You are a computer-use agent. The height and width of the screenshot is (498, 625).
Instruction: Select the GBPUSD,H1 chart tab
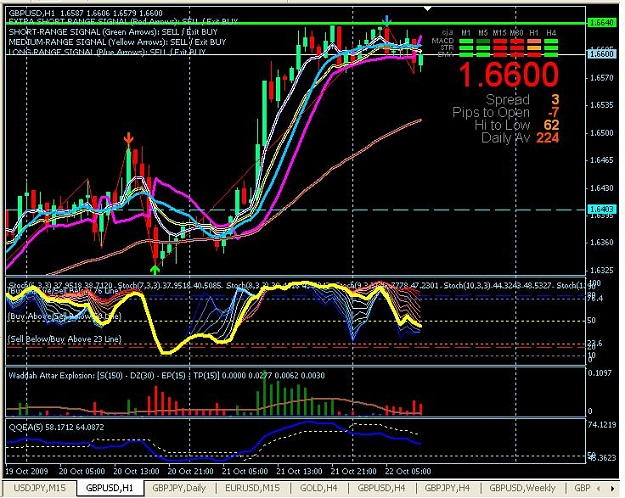(109, 488)
